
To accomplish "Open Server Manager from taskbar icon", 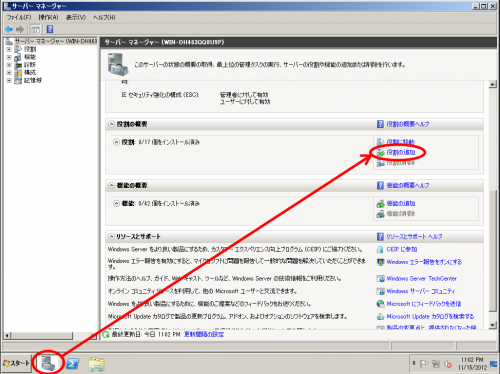I will coord(49,363).
